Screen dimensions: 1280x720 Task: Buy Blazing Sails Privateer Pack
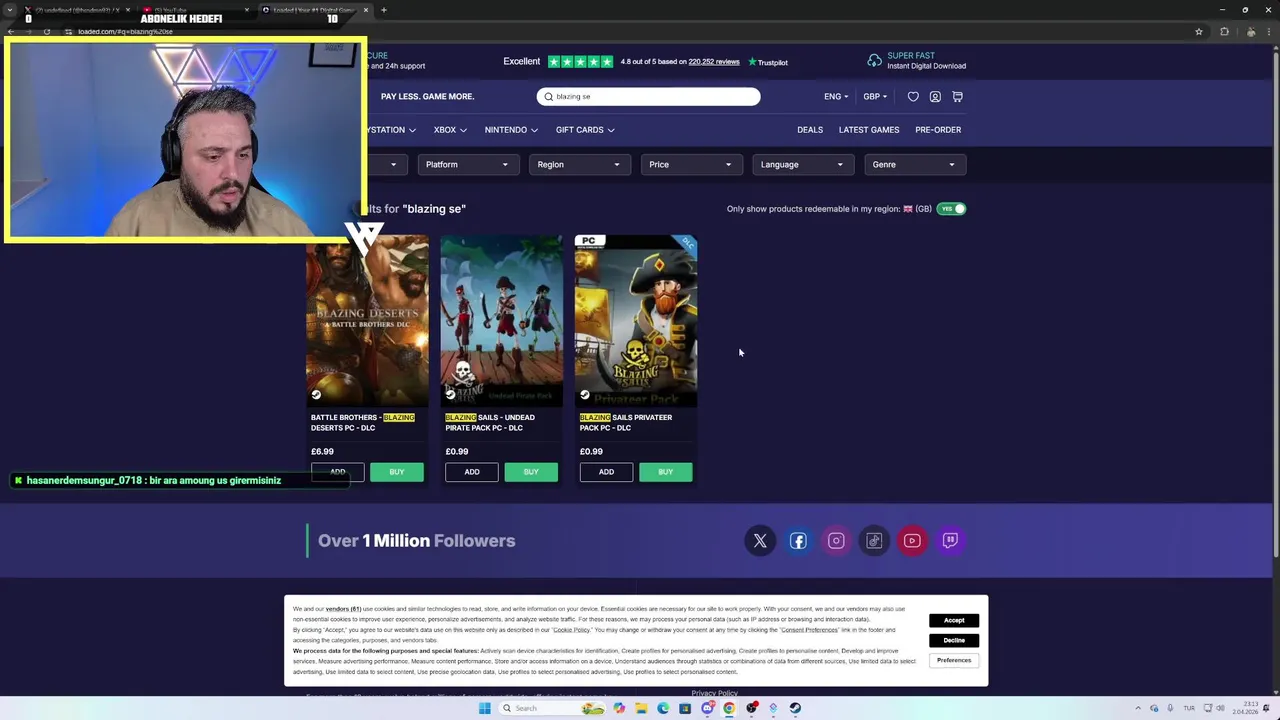666,472
